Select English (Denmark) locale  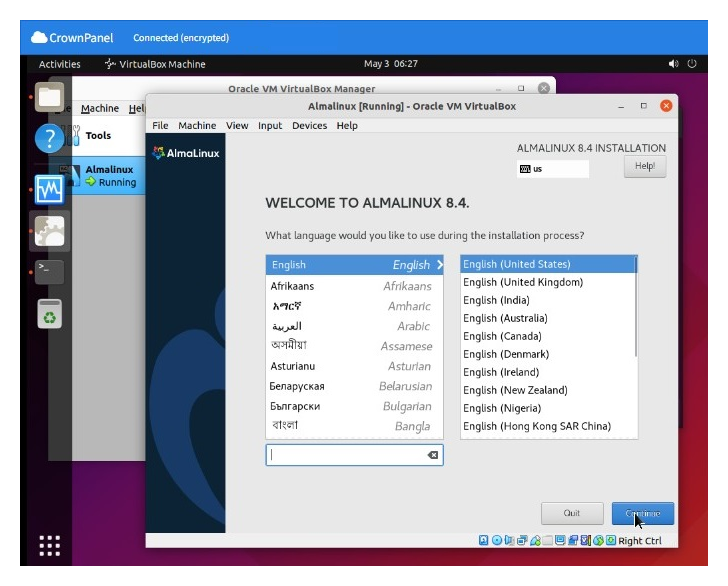[x=547, y=354]
